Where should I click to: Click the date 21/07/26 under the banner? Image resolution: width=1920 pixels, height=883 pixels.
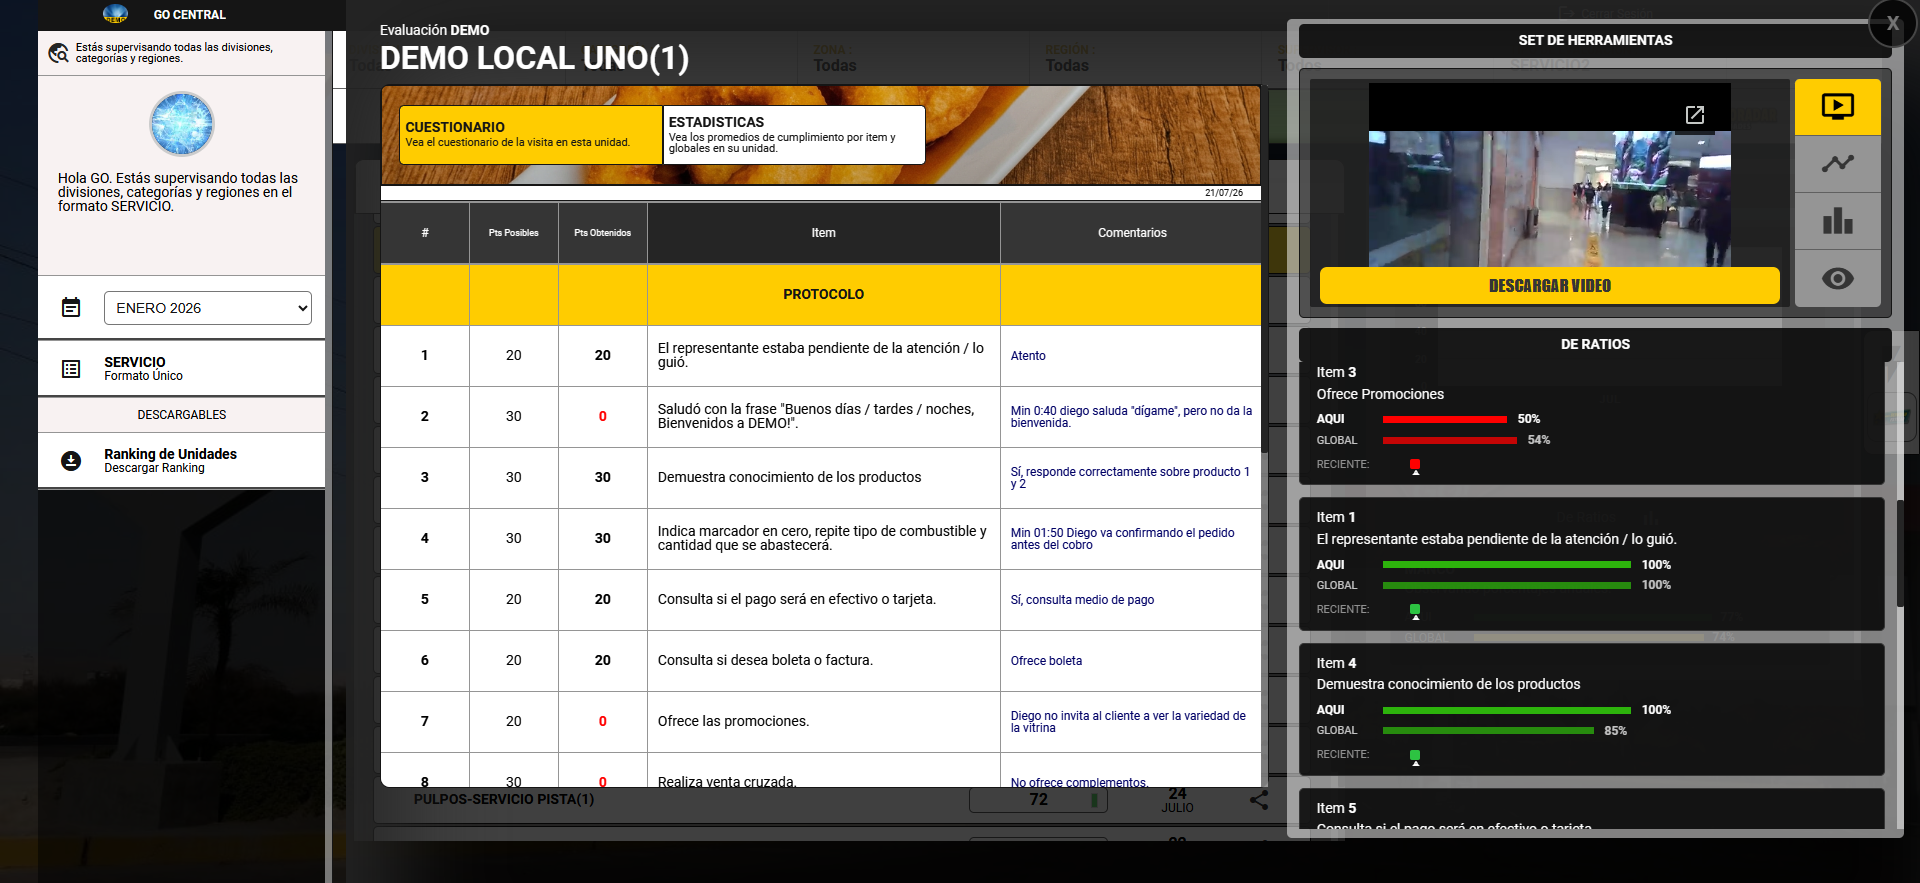[1224, 193]
